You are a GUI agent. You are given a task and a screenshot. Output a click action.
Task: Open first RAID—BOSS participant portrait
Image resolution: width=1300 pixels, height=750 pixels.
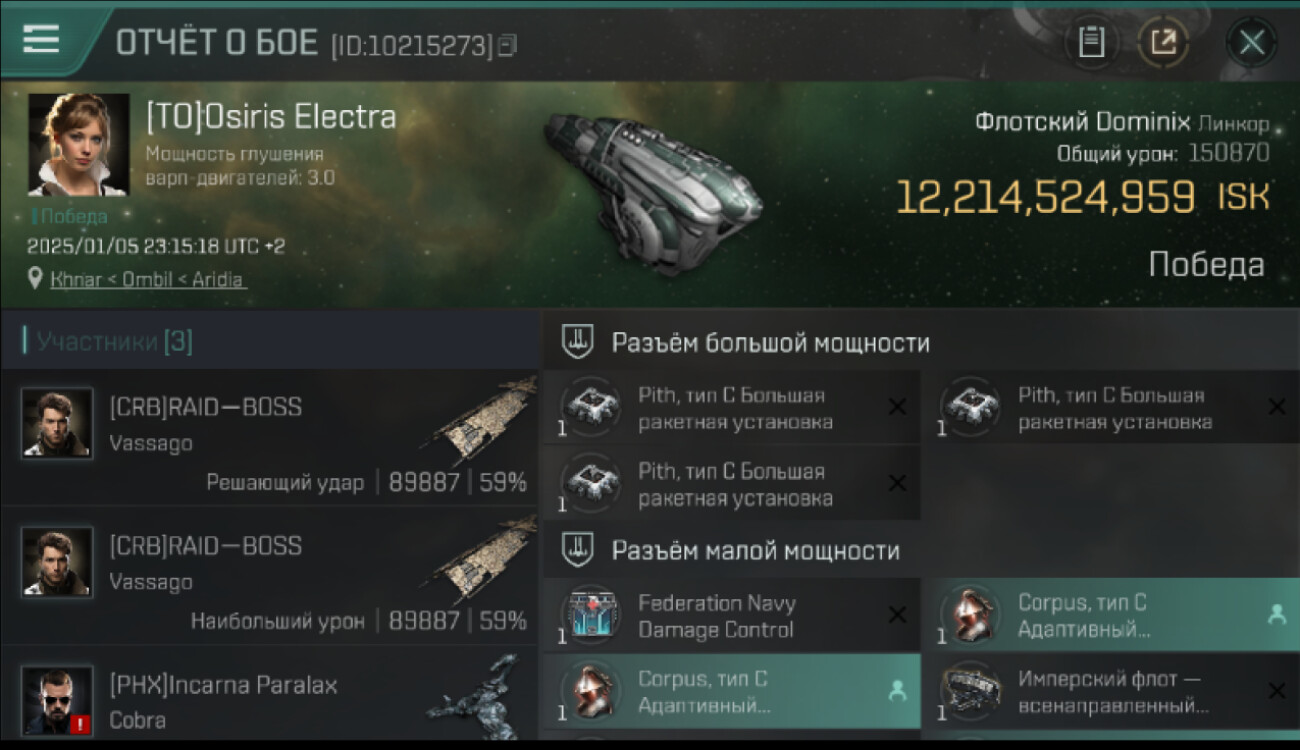(x=57, y=423)
